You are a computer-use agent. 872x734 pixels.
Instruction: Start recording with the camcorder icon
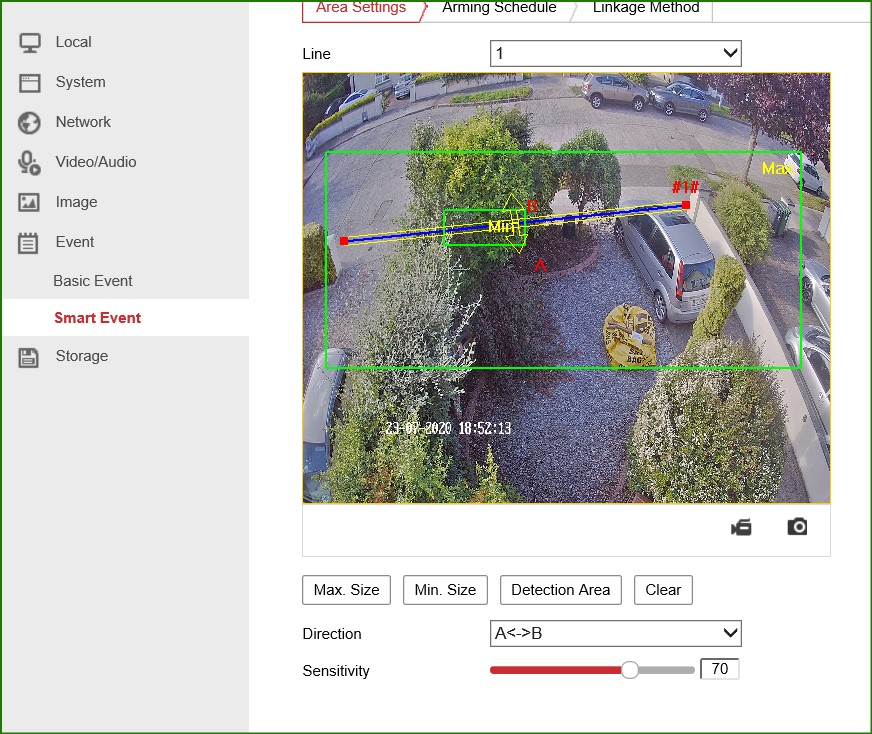click(741, 527)
